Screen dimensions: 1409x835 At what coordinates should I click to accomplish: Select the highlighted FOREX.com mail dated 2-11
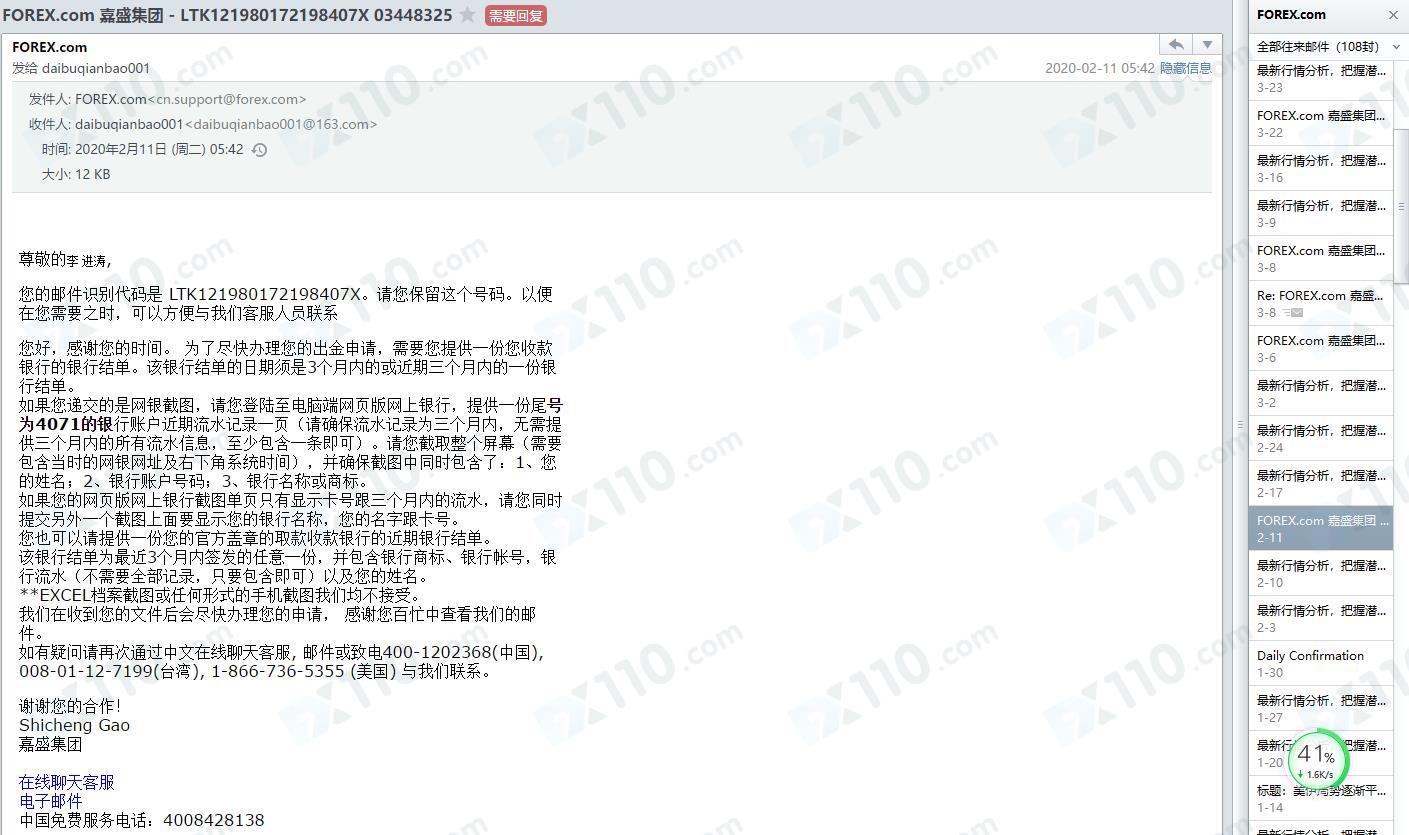coord(1321,528)
